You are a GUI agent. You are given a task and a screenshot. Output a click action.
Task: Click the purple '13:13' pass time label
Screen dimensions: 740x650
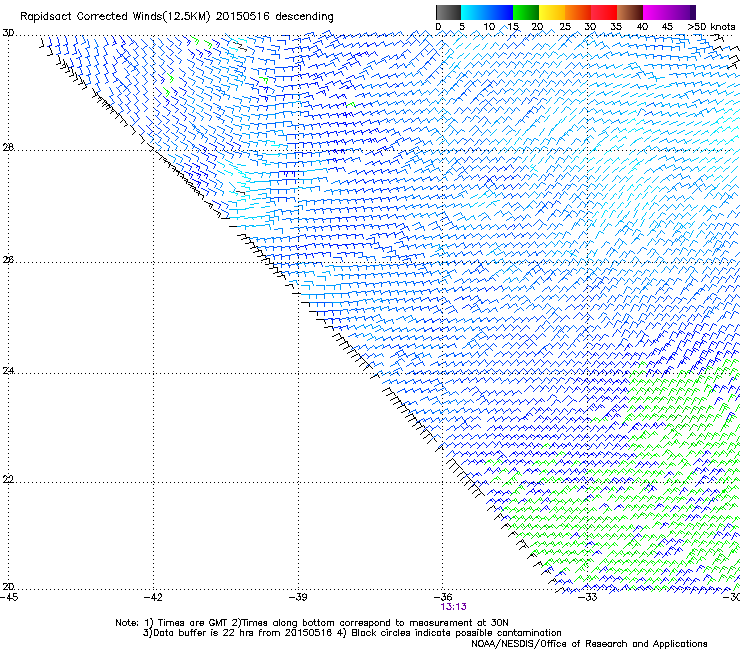click(x=454, y=607)
